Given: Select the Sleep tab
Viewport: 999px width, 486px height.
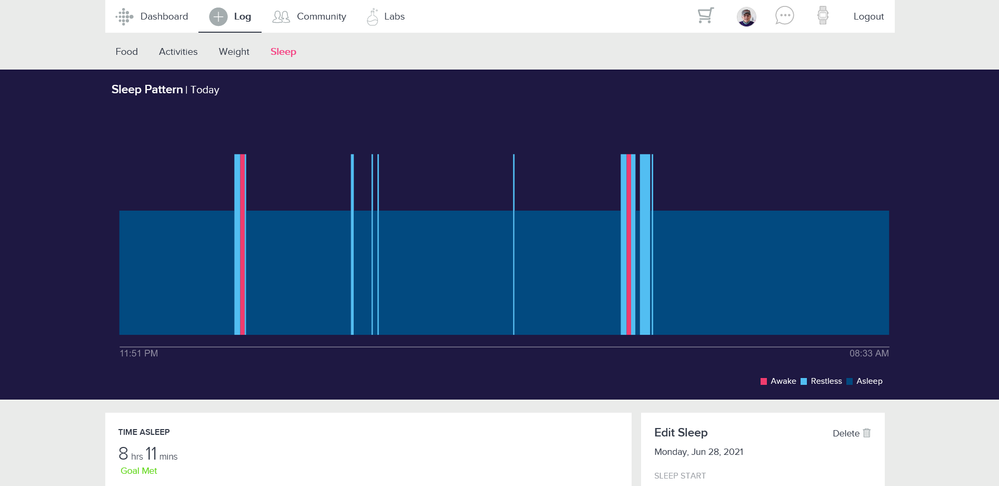Looking at the screenshot, I should pos(283,52).
